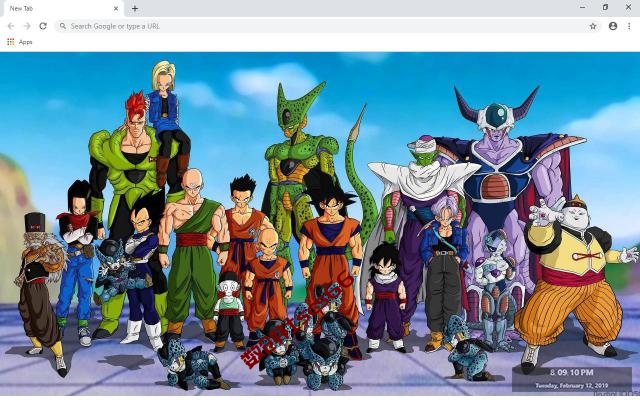Click the browser forward arrow
The height and width of the screenshot is (400, 640).
27,26
